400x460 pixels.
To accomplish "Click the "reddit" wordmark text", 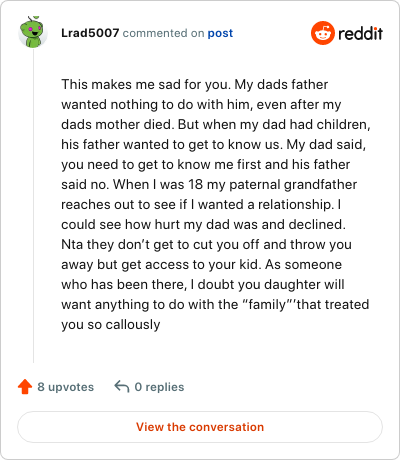I will pyautogui.click(x=360, y=33).
